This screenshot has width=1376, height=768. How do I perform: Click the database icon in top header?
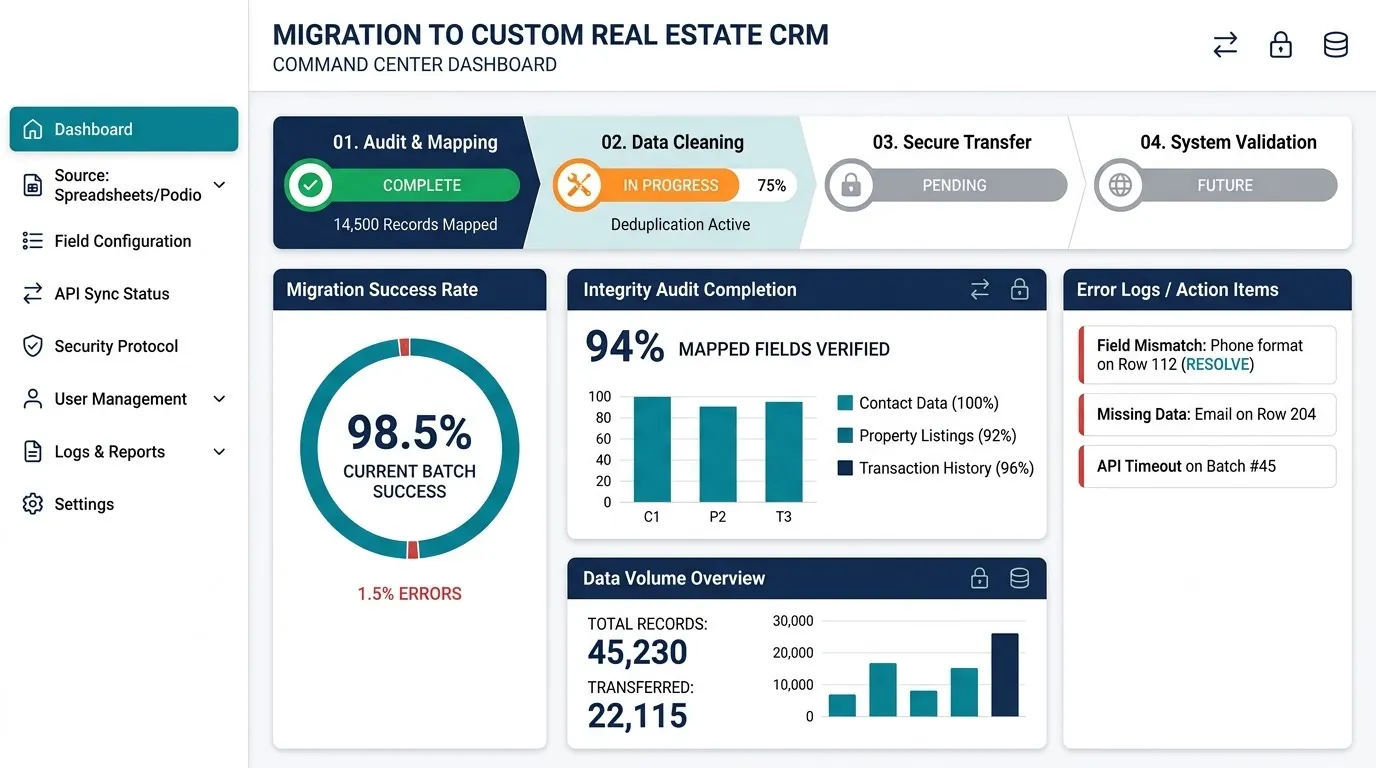click(x=1336, y=45)
